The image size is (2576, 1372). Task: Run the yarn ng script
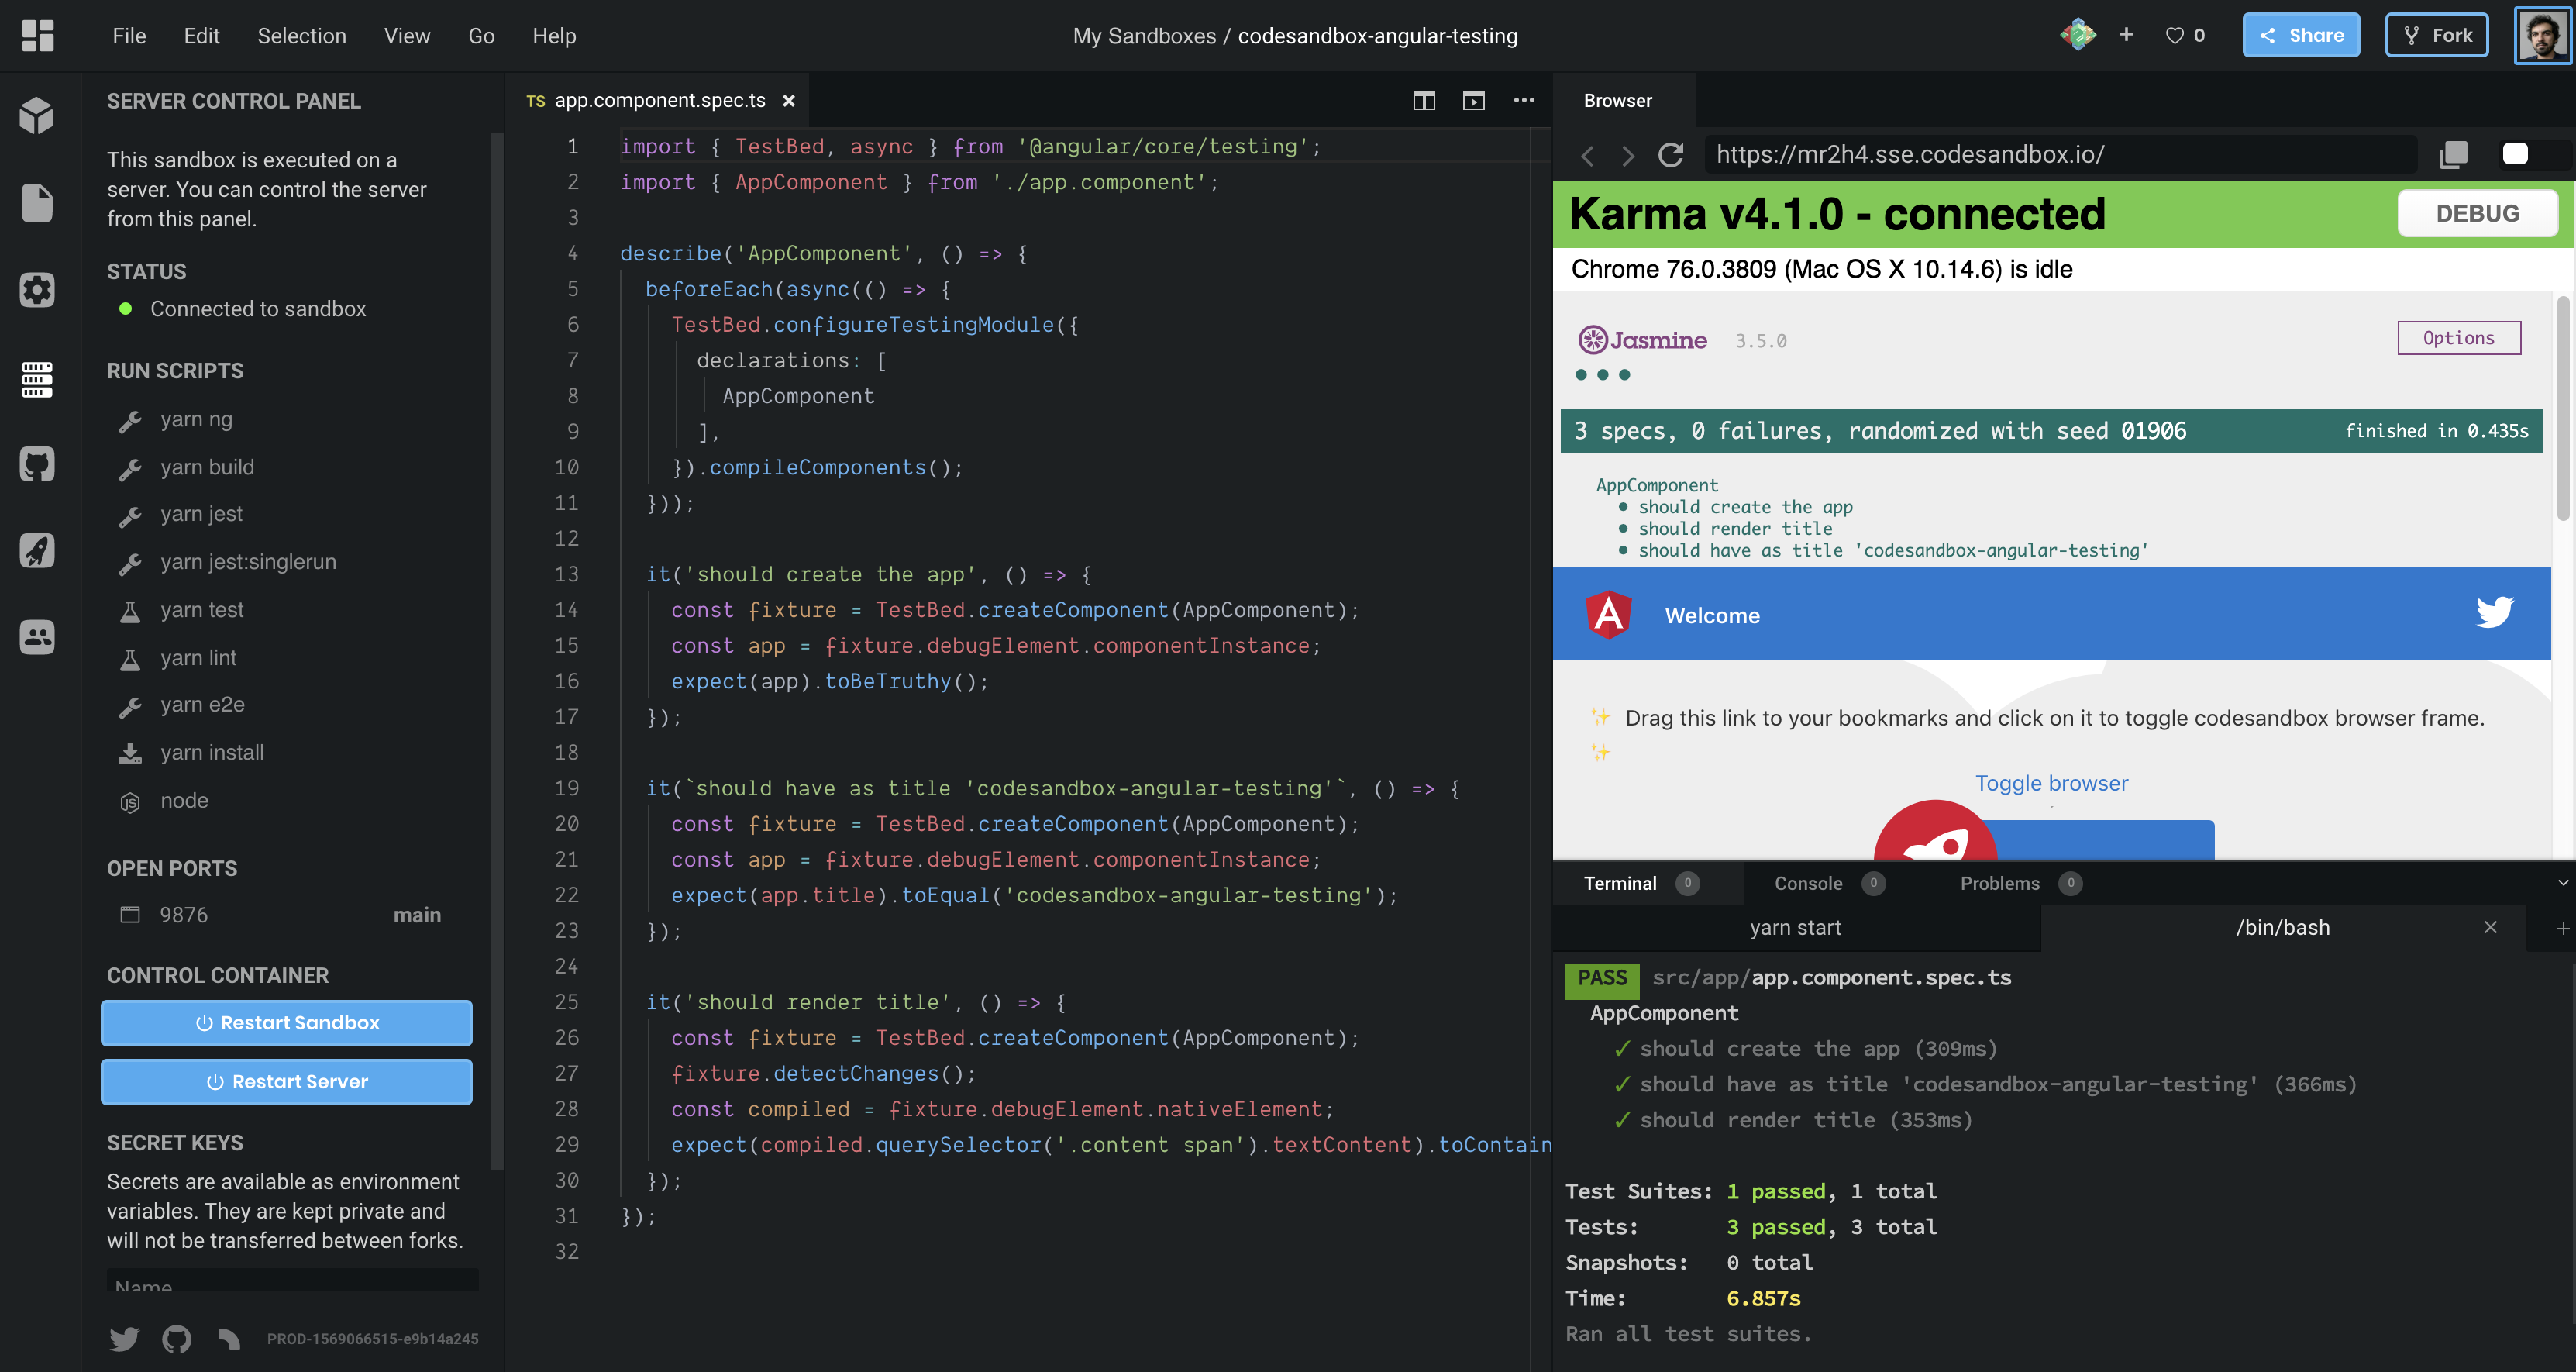197,420
